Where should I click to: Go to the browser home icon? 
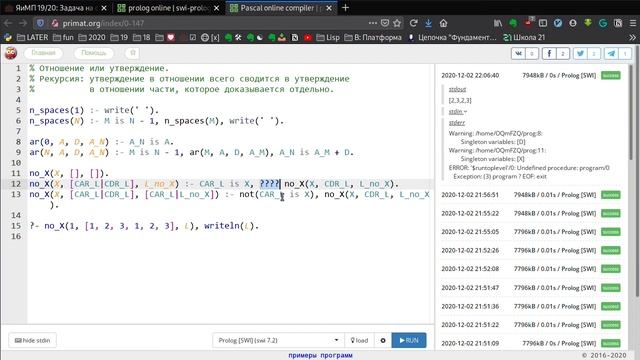(x=443, y=23)
